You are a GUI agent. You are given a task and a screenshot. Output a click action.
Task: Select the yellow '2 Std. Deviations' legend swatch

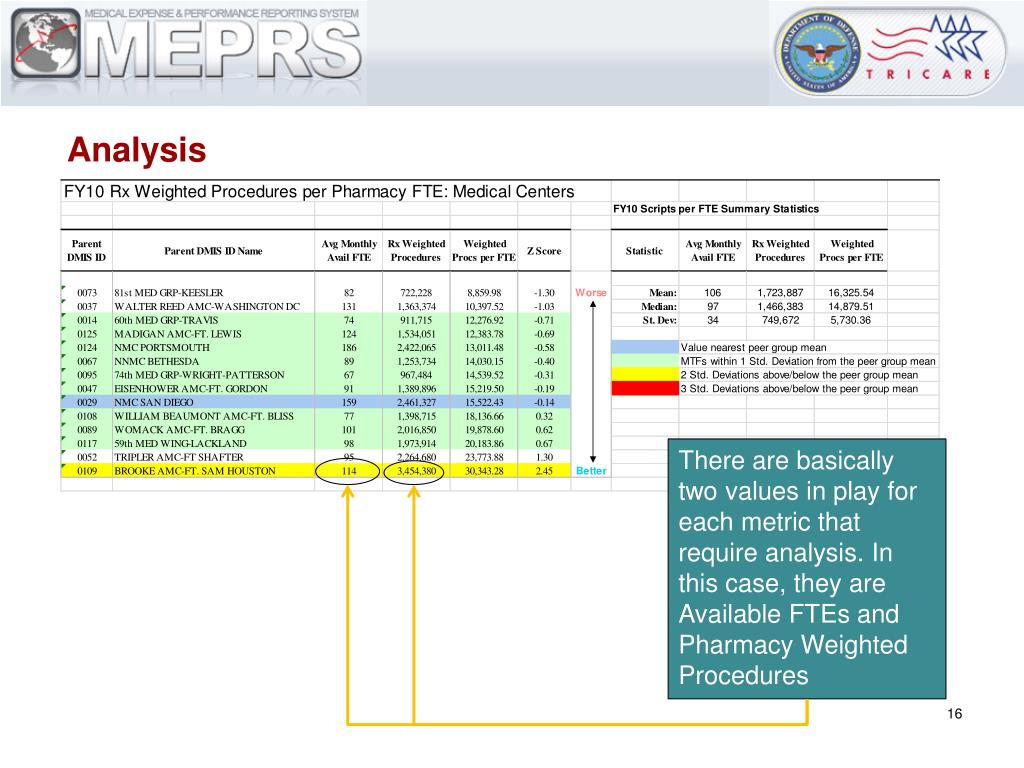pos(645,375)
